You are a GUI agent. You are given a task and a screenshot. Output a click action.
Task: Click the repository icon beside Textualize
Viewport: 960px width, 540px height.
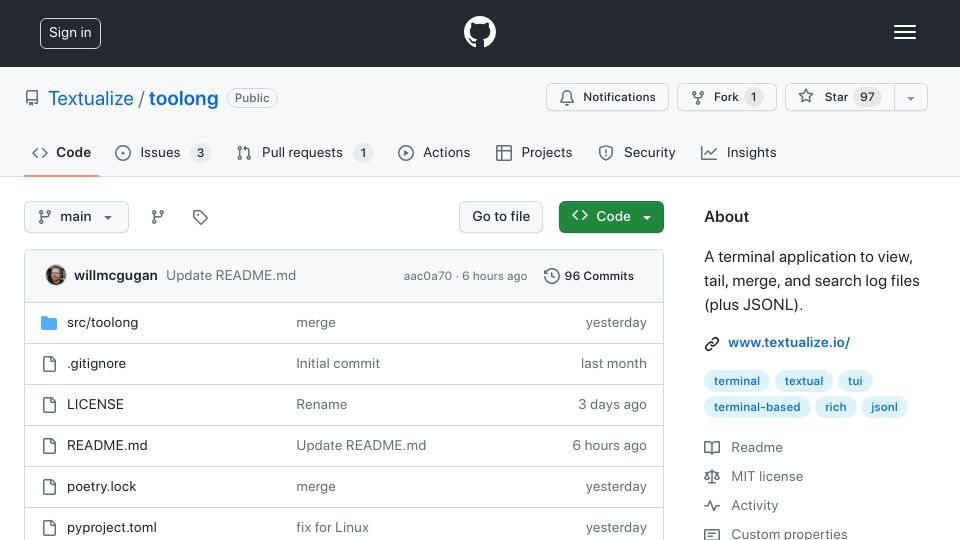pyautogui.click(x=32, y=98)
